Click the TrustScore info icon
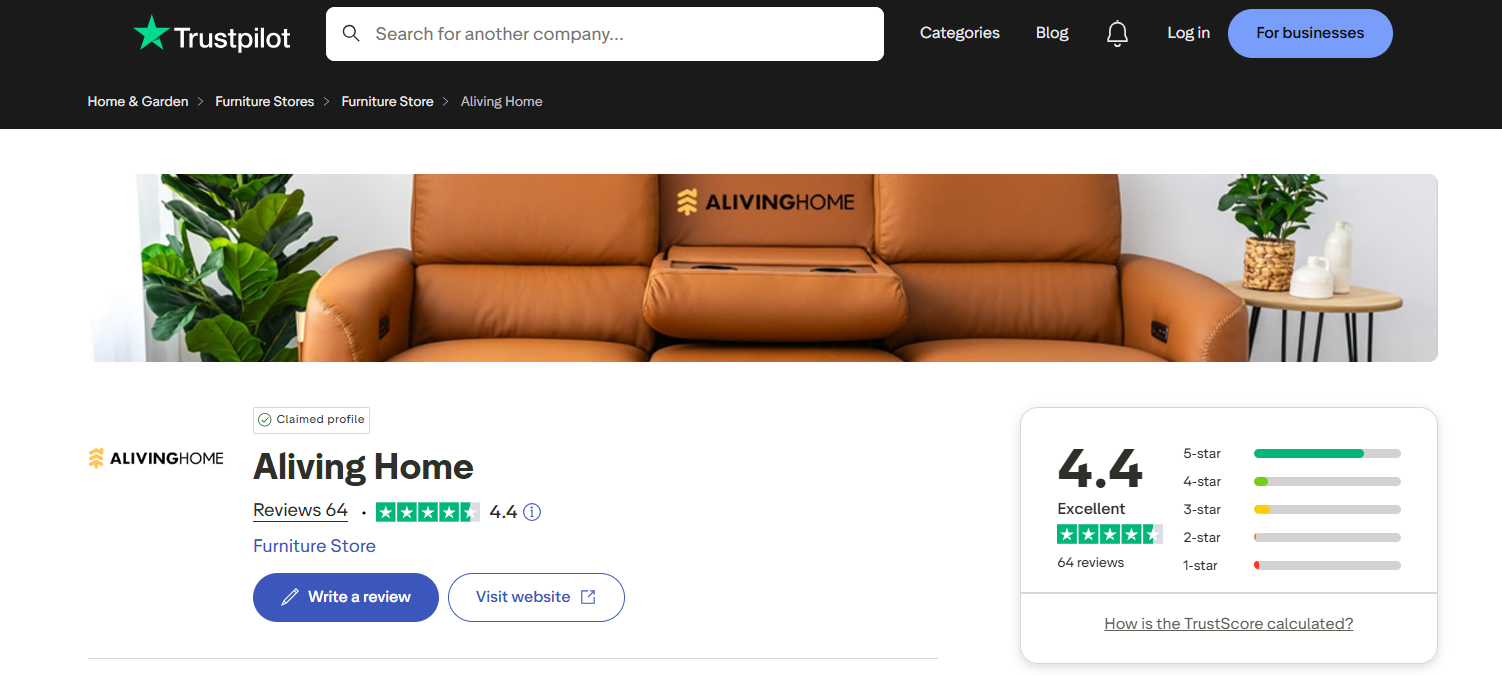Image resolution: width=1502 pixels, height=675 pixels. coord(532,512)
